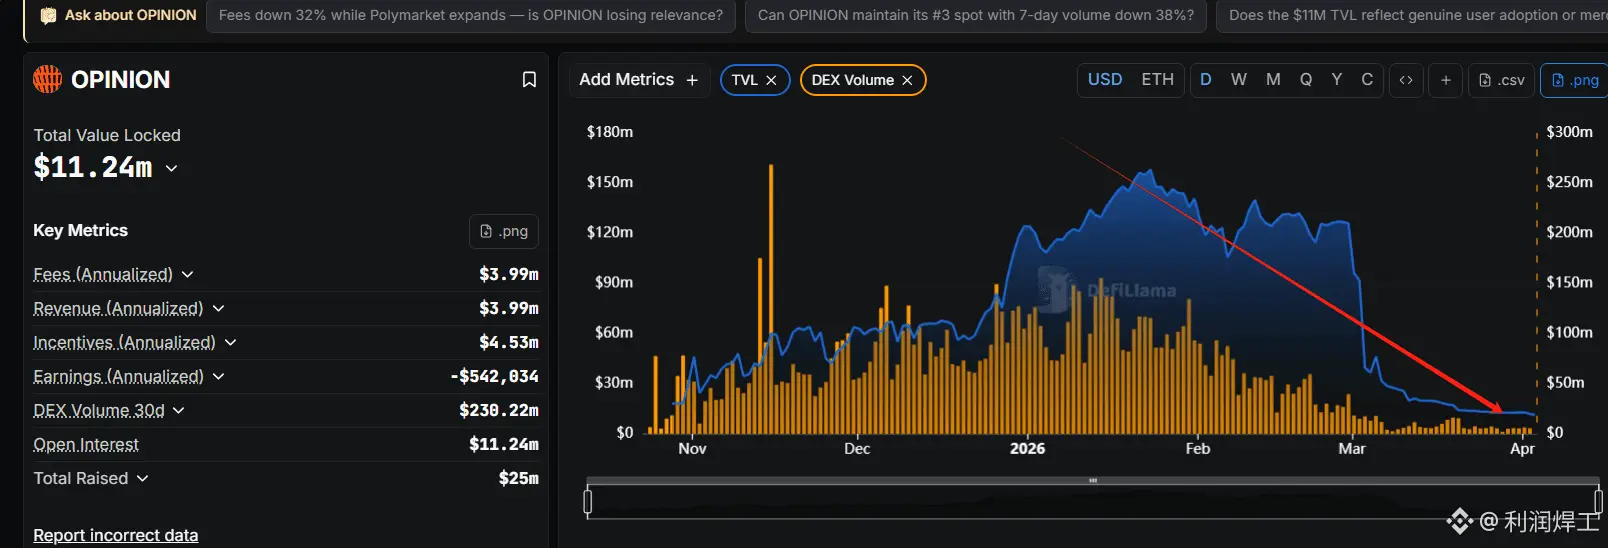
Task: Download chart data as .csv
Action: tap(1502, 80)
